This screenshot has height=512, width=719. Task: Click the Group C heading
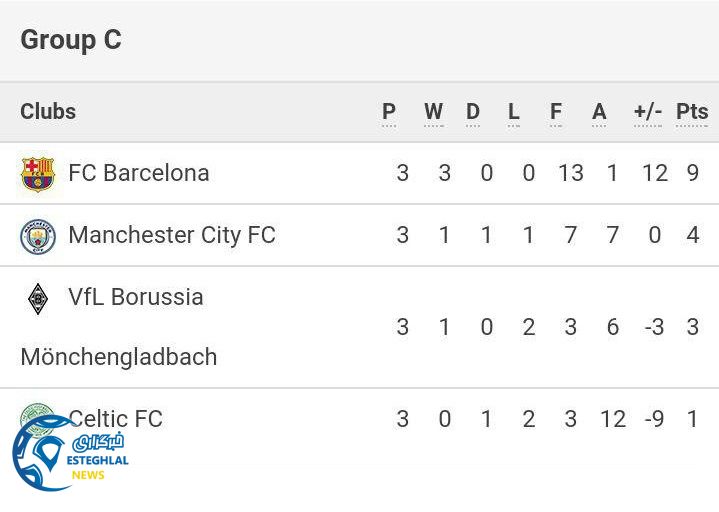(x=71, y=40)
